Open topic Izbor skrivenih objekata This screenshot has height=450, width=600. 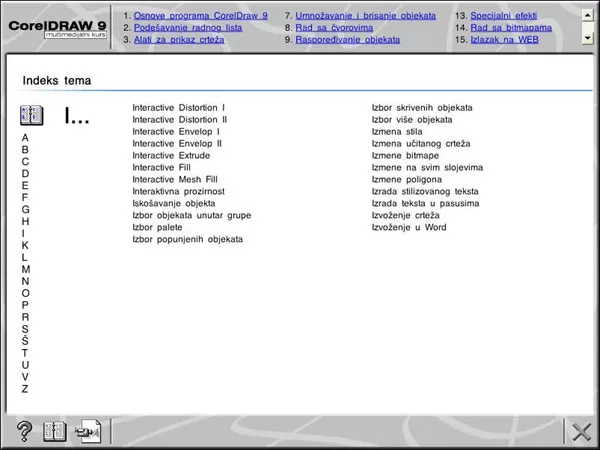click(x=422, y=108)
